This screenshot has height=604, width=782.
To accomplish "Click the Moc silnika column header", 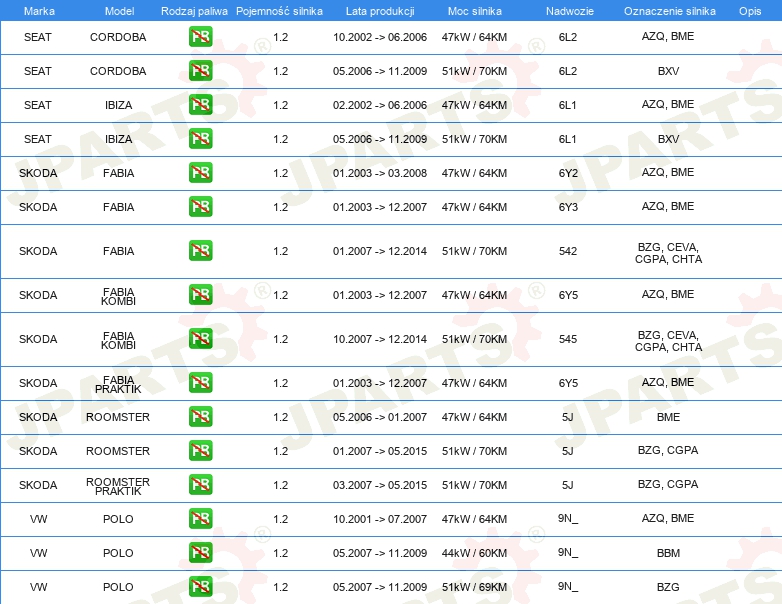I will click(x=475, y=11).
